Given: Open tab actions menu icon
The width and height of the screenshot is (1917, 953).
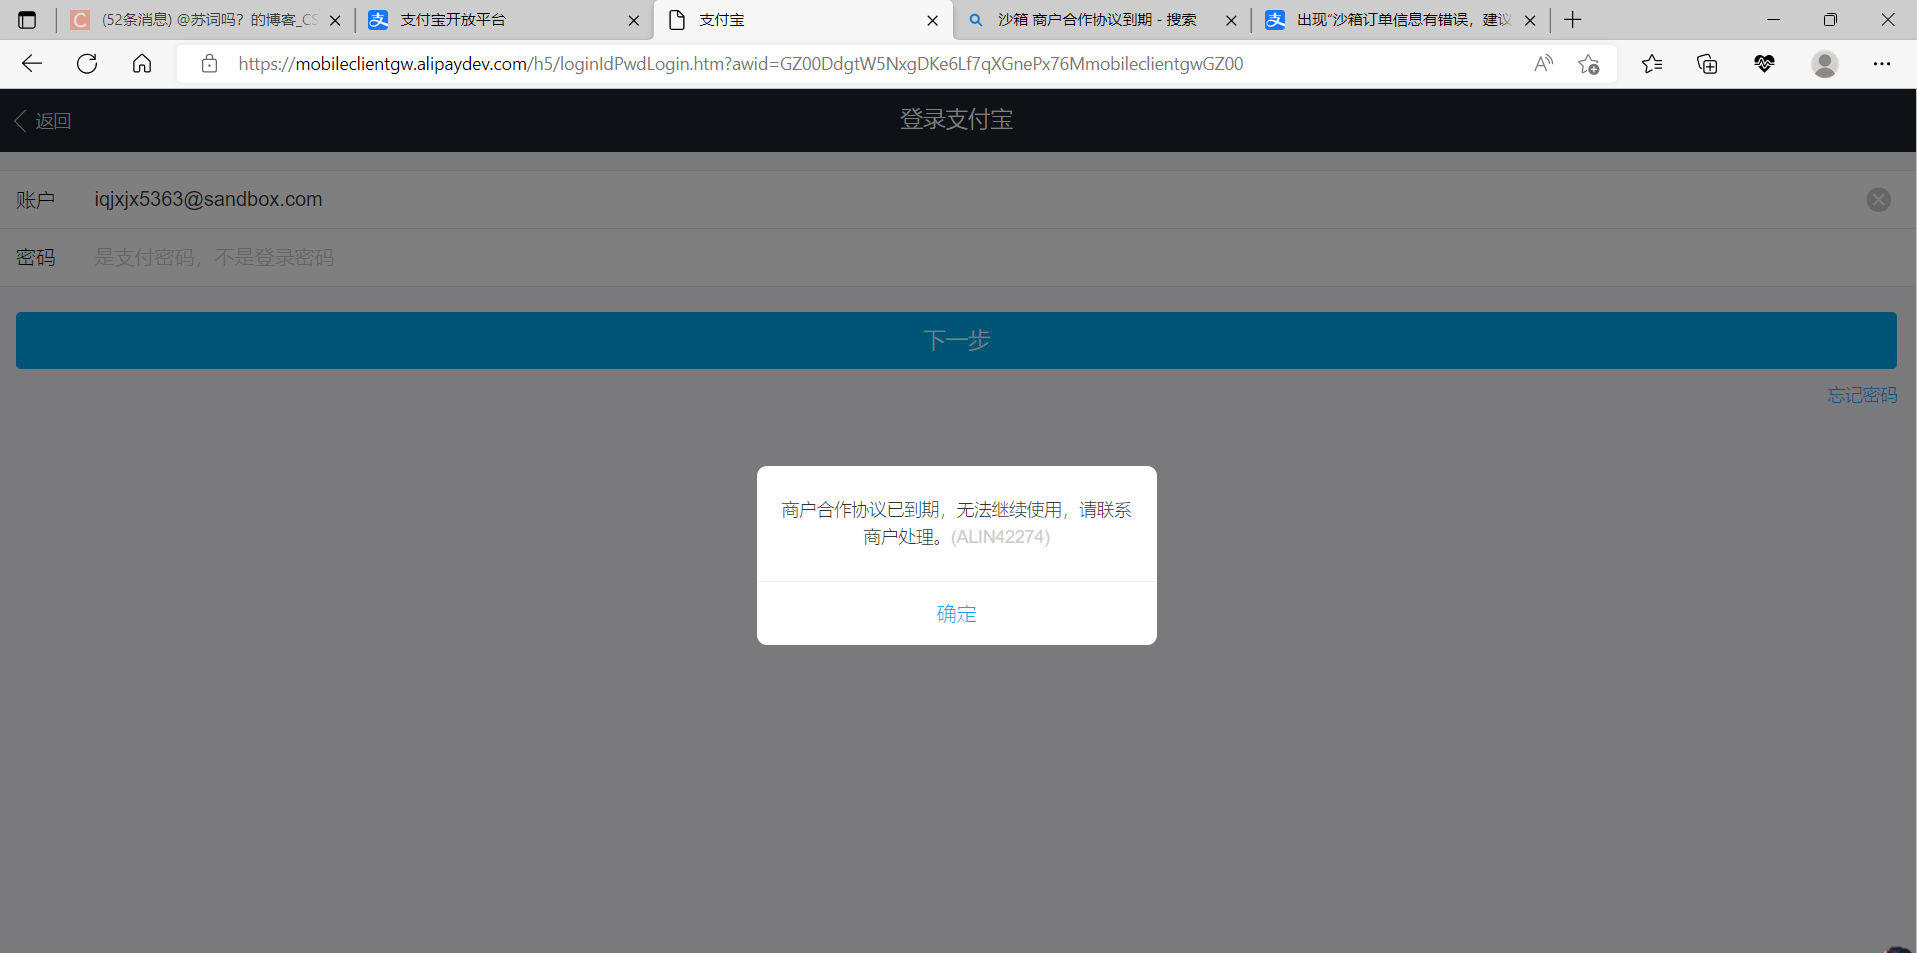Looking at the screenshot, I should click(27, 20).
